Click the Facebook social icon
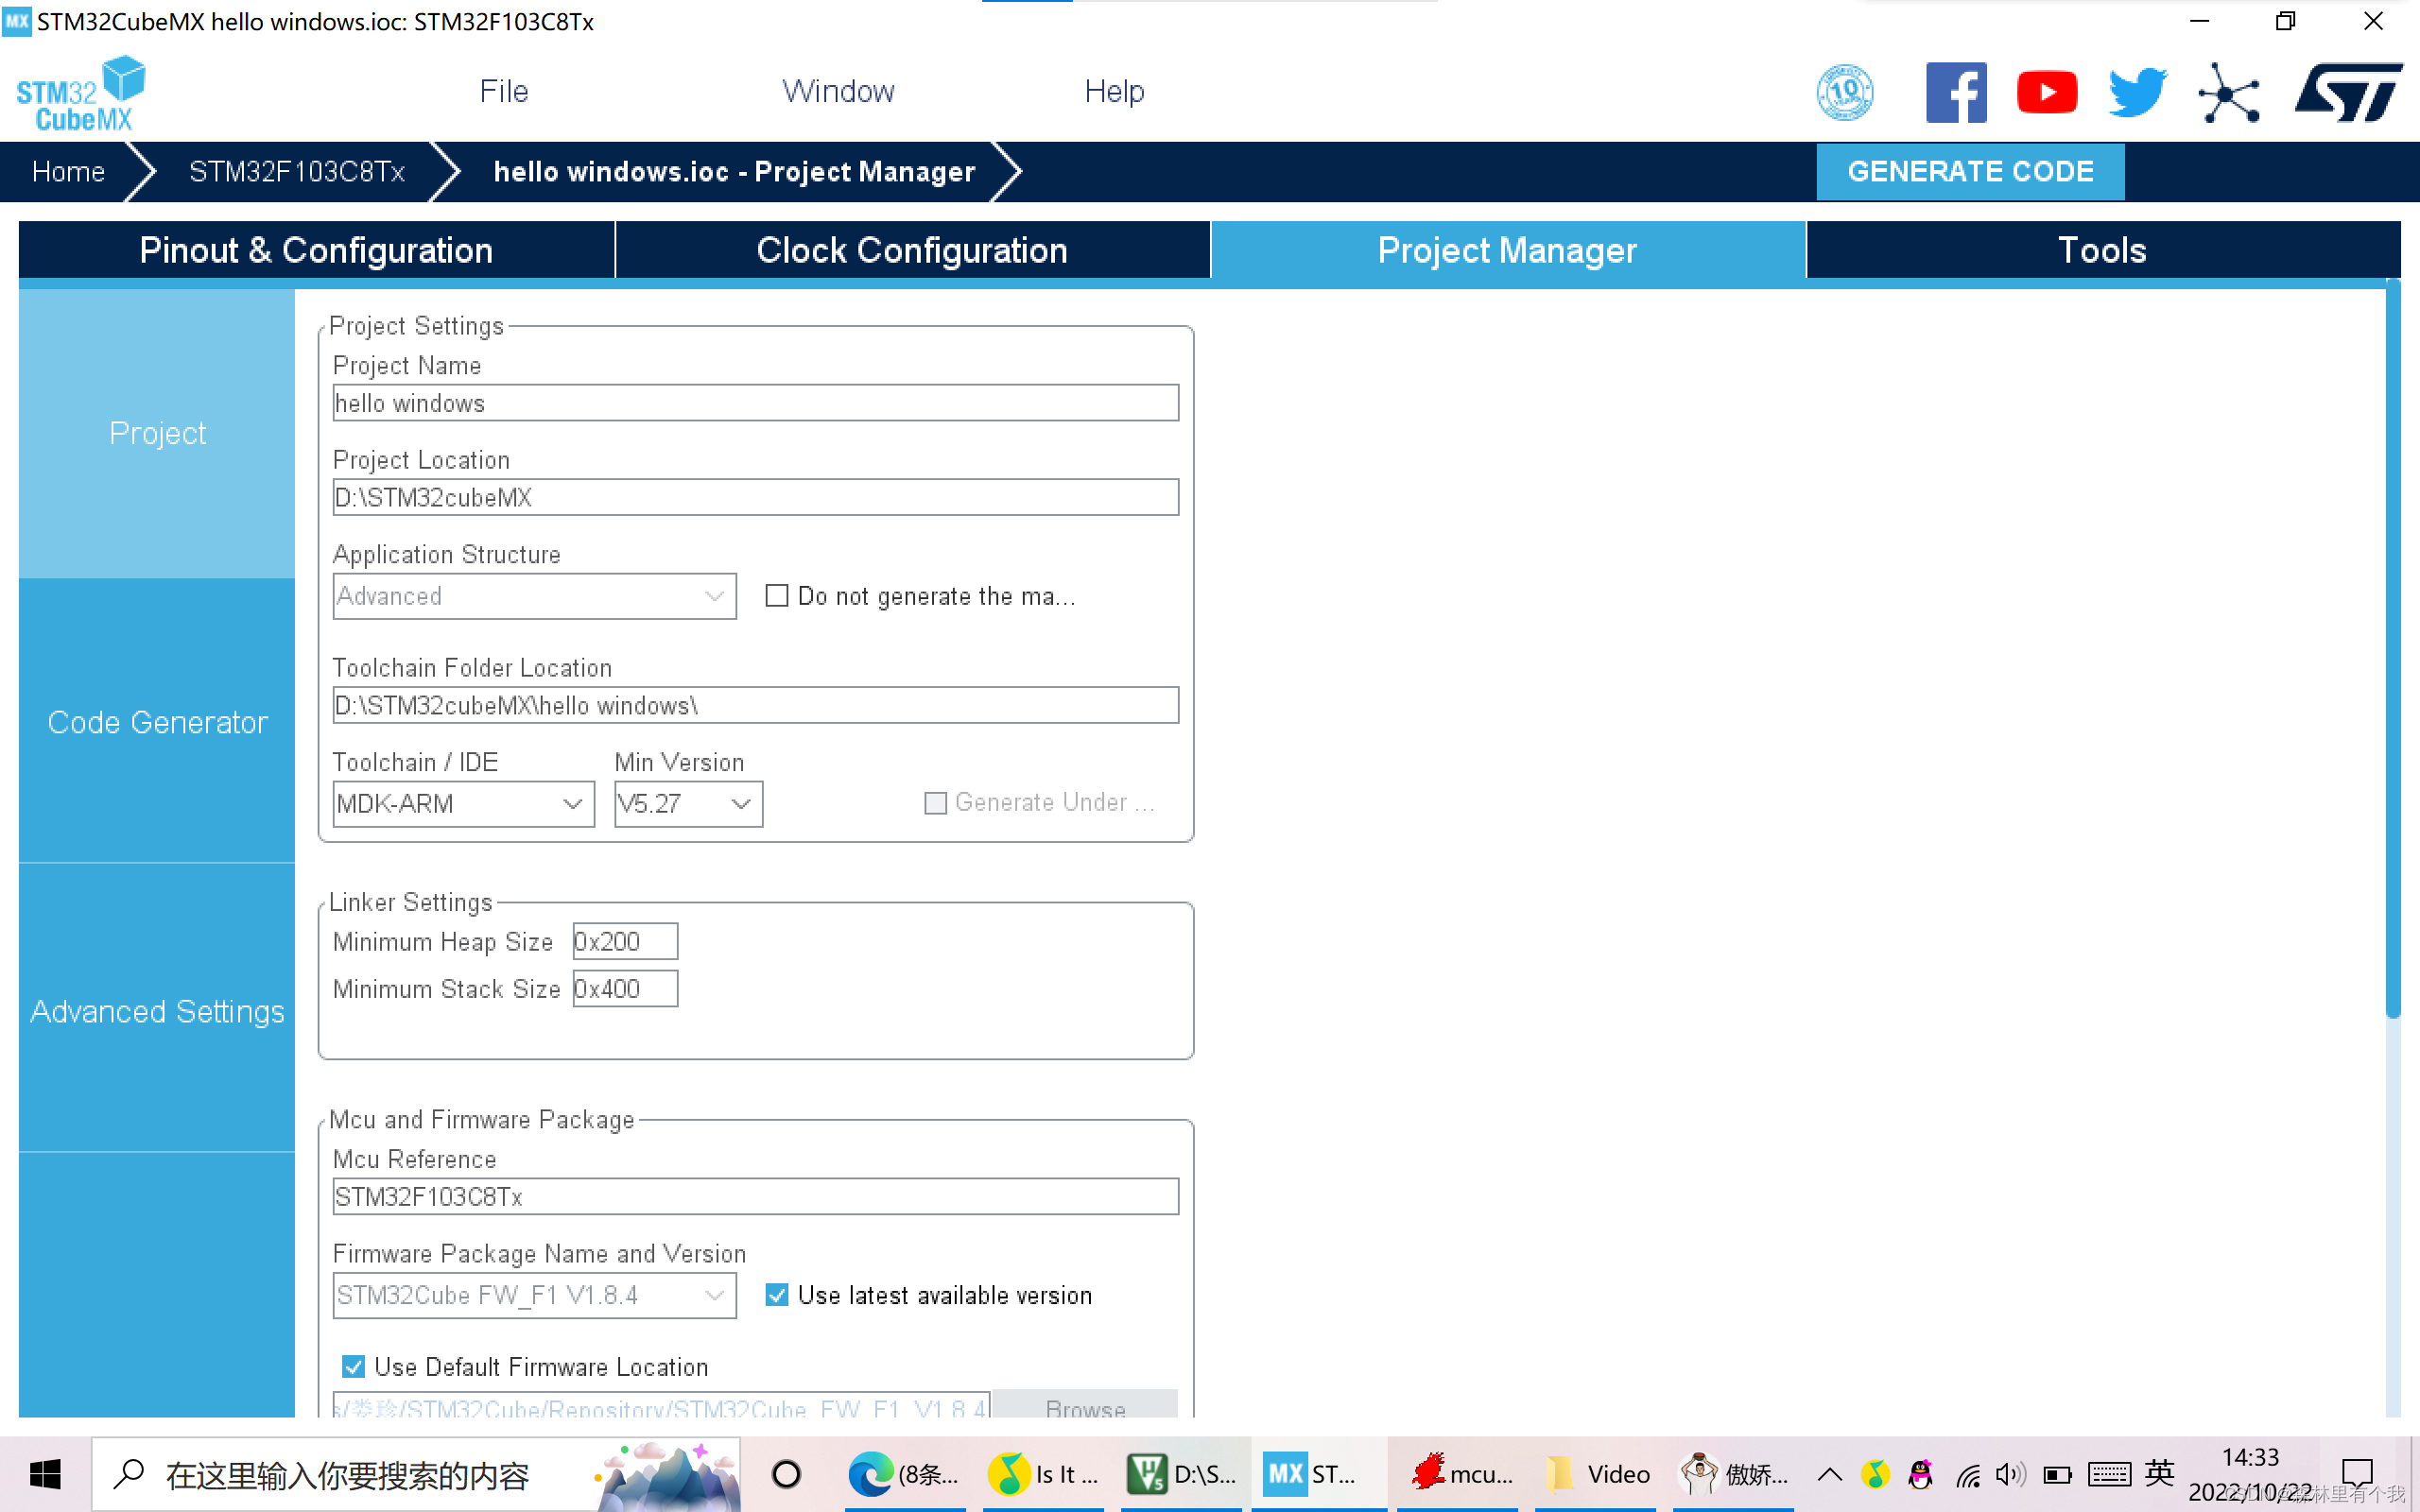The image size is (2420, 1512). (1955, 93)
